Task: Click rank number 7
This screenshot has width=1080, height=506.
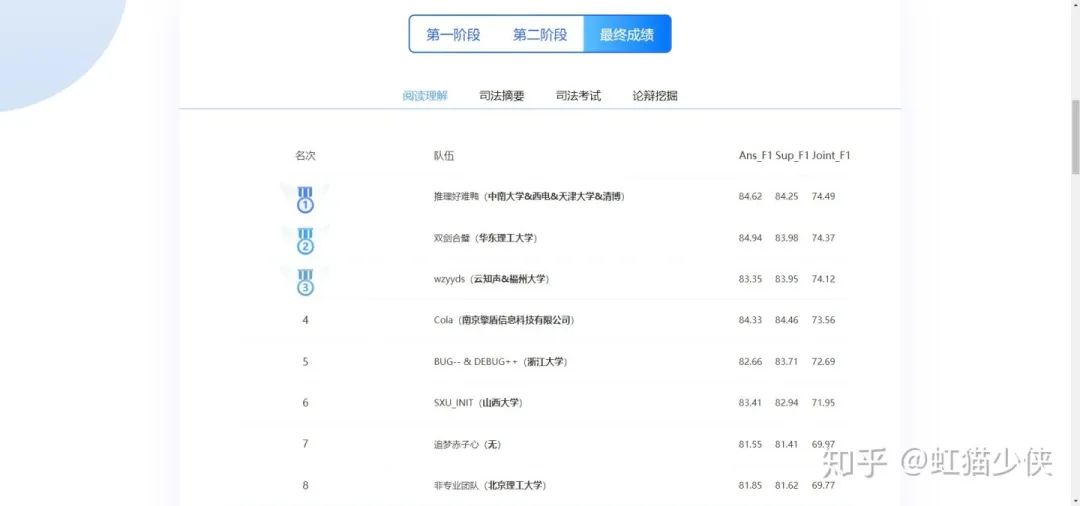Action: [305, 444]
